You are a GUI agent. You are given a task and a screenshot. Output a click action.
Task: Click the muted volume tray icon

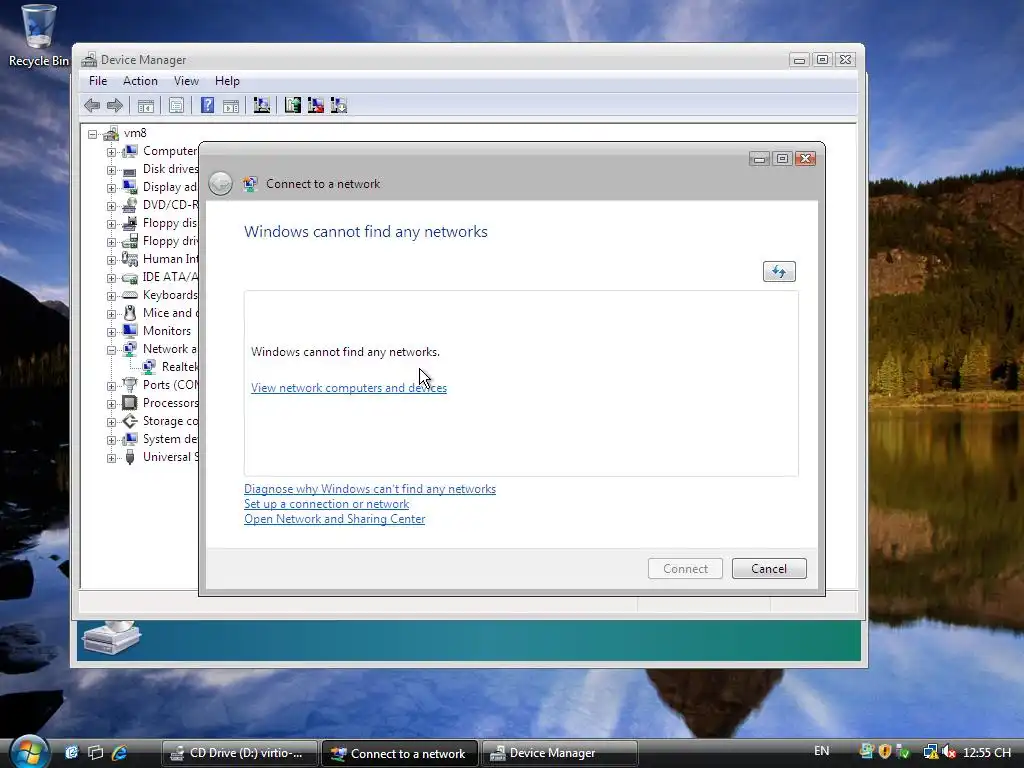click(x=950, y=752)
